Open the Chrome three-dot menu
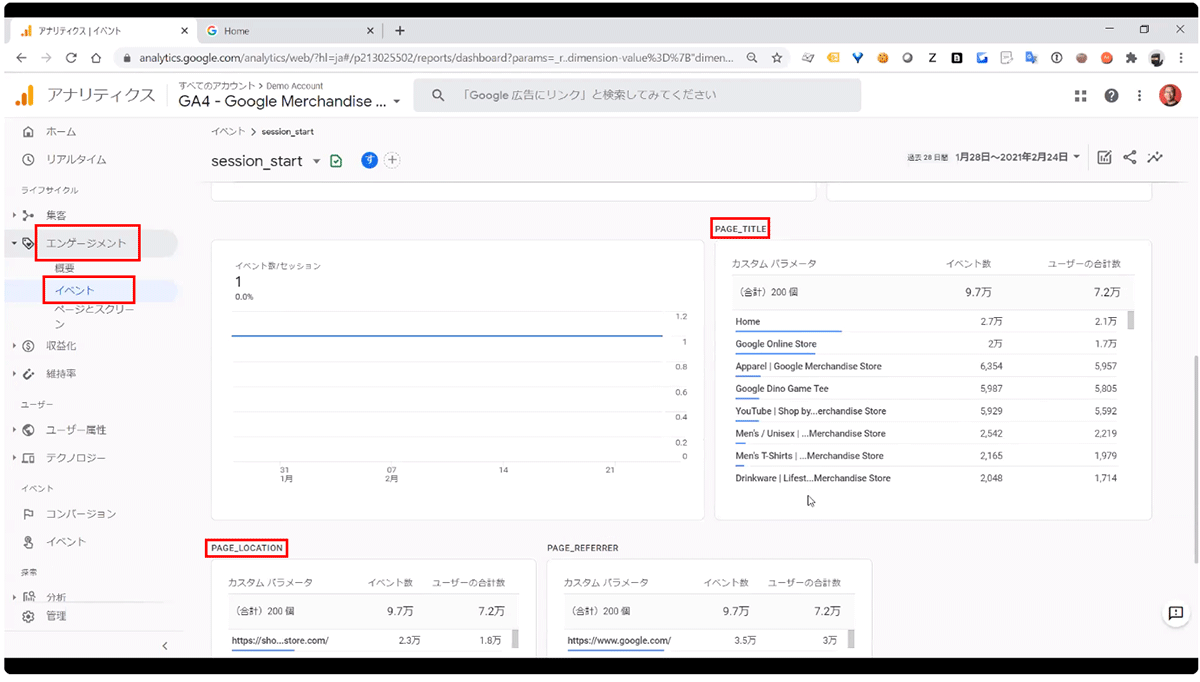Image resolution: width=1200 pixels, height=682 pixels. [x=1182, y=58]
